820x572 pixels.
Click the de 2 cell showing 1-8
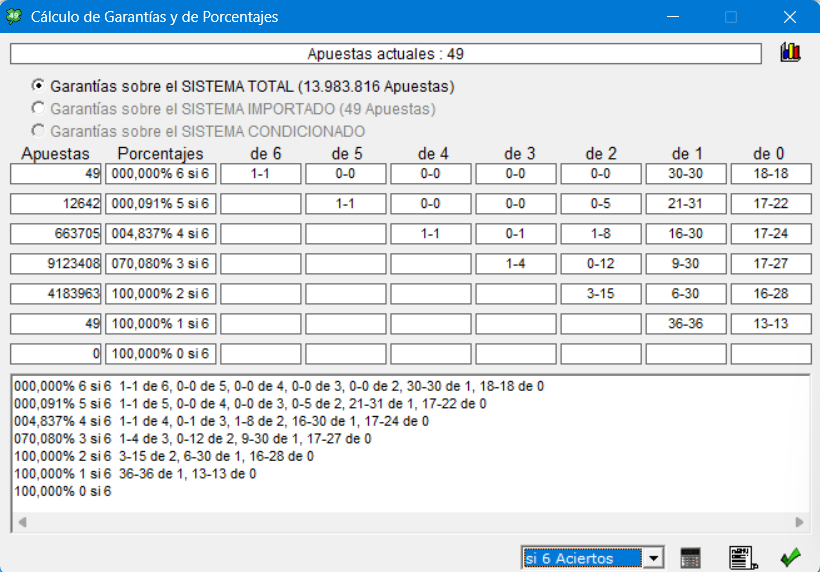(601, 234)
